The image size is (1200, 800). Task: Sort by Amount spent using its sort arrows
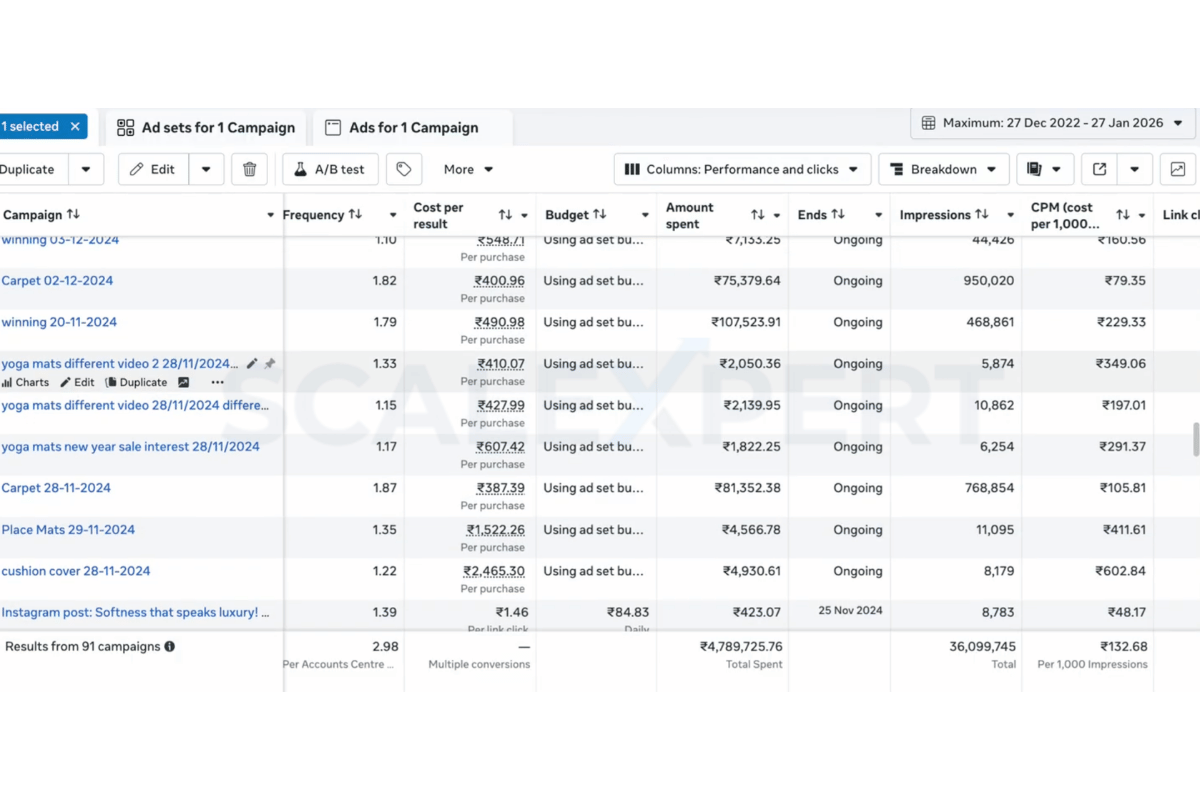click(x=758, y=215)
